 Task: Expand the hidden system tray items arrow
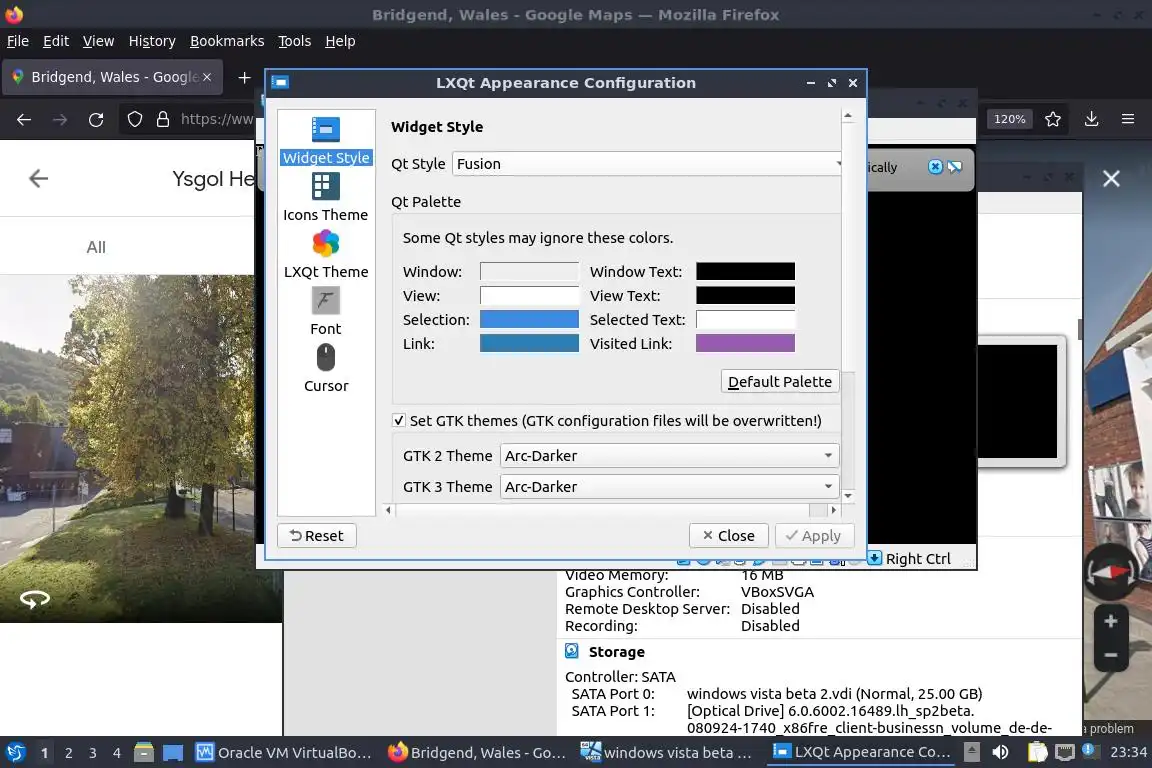coord(971,752)
